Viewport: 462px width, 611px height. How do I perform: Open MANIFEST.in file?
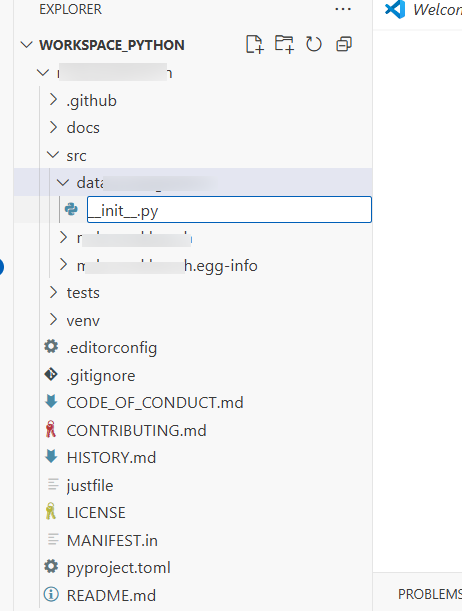[x=112, y=540]
